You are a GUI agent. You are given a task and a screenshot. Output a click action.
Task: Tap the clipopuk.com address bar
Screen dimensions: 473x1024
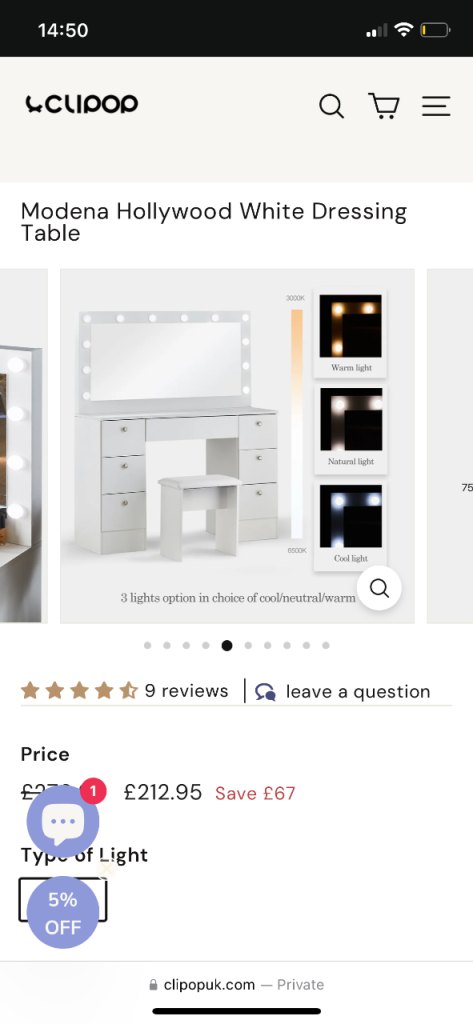pyautogui.click(x=236, y=984)
